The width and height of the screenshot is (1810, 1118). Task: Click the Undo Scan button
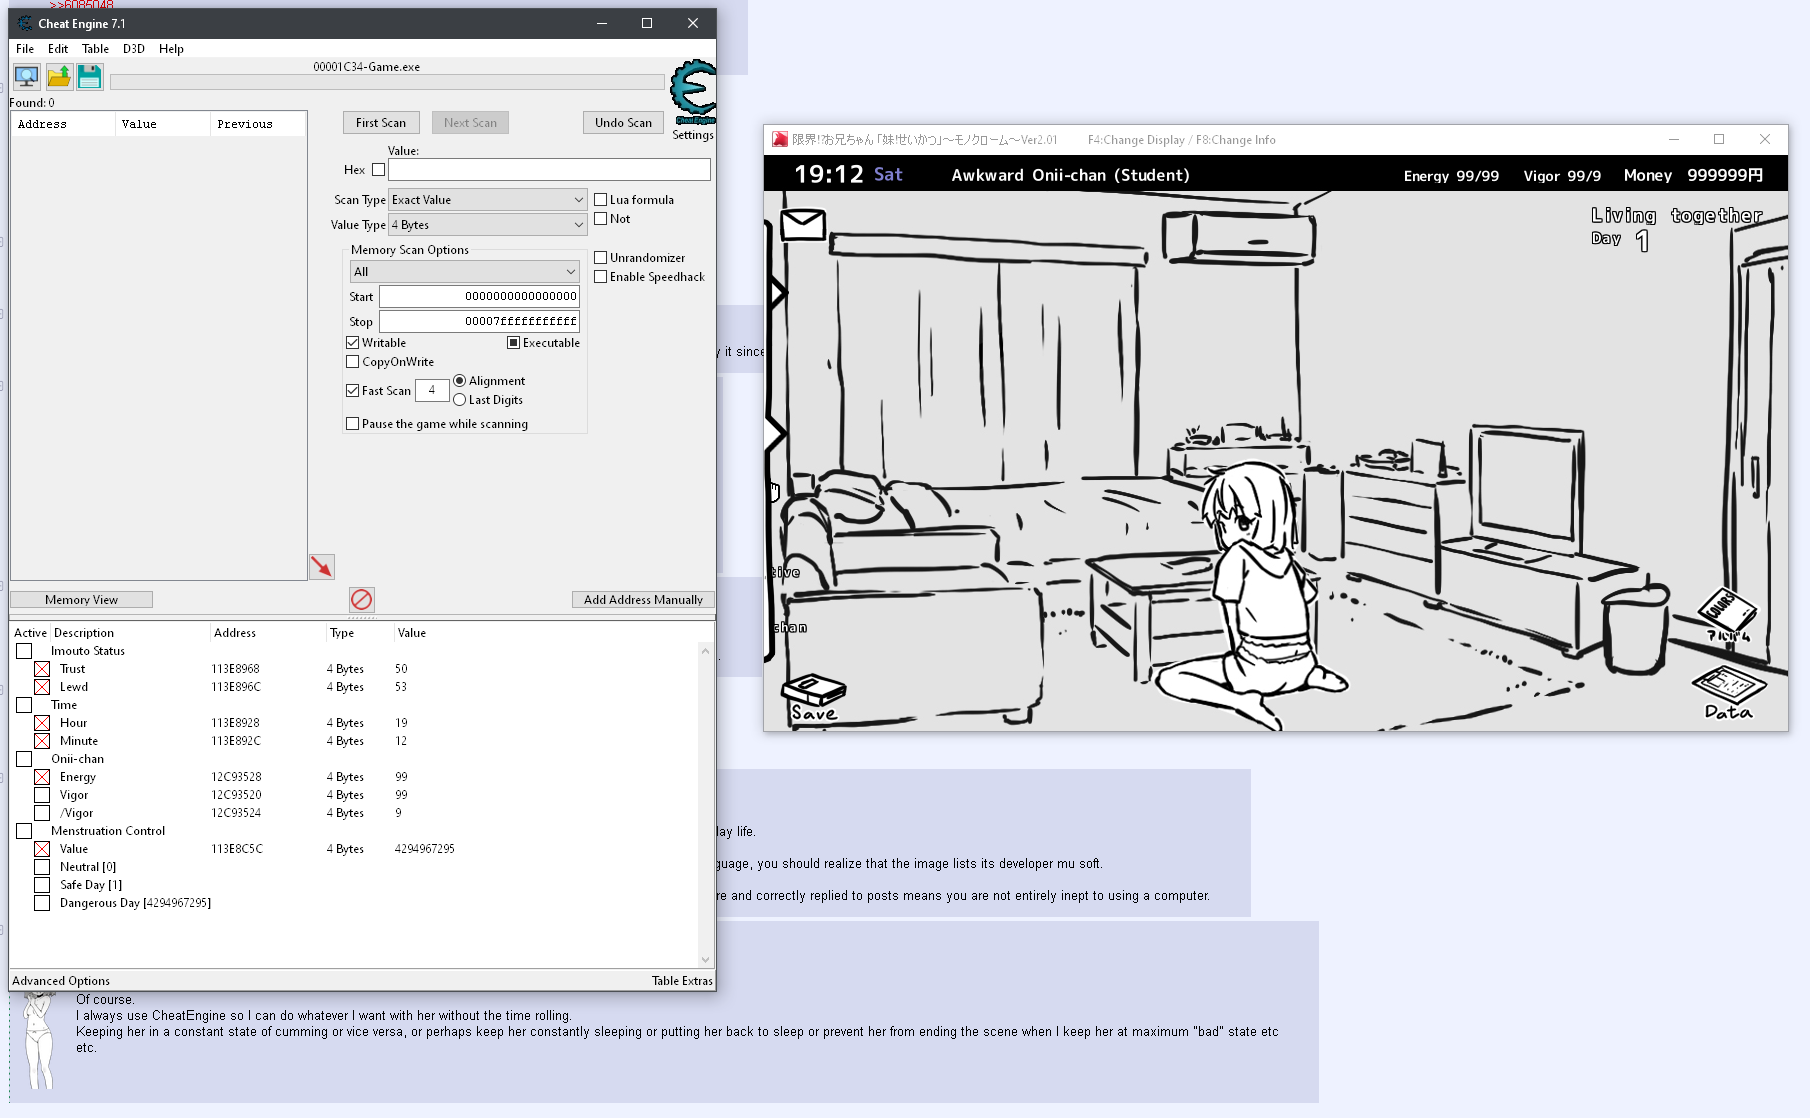pyautogui.click(x=623, y=123)
